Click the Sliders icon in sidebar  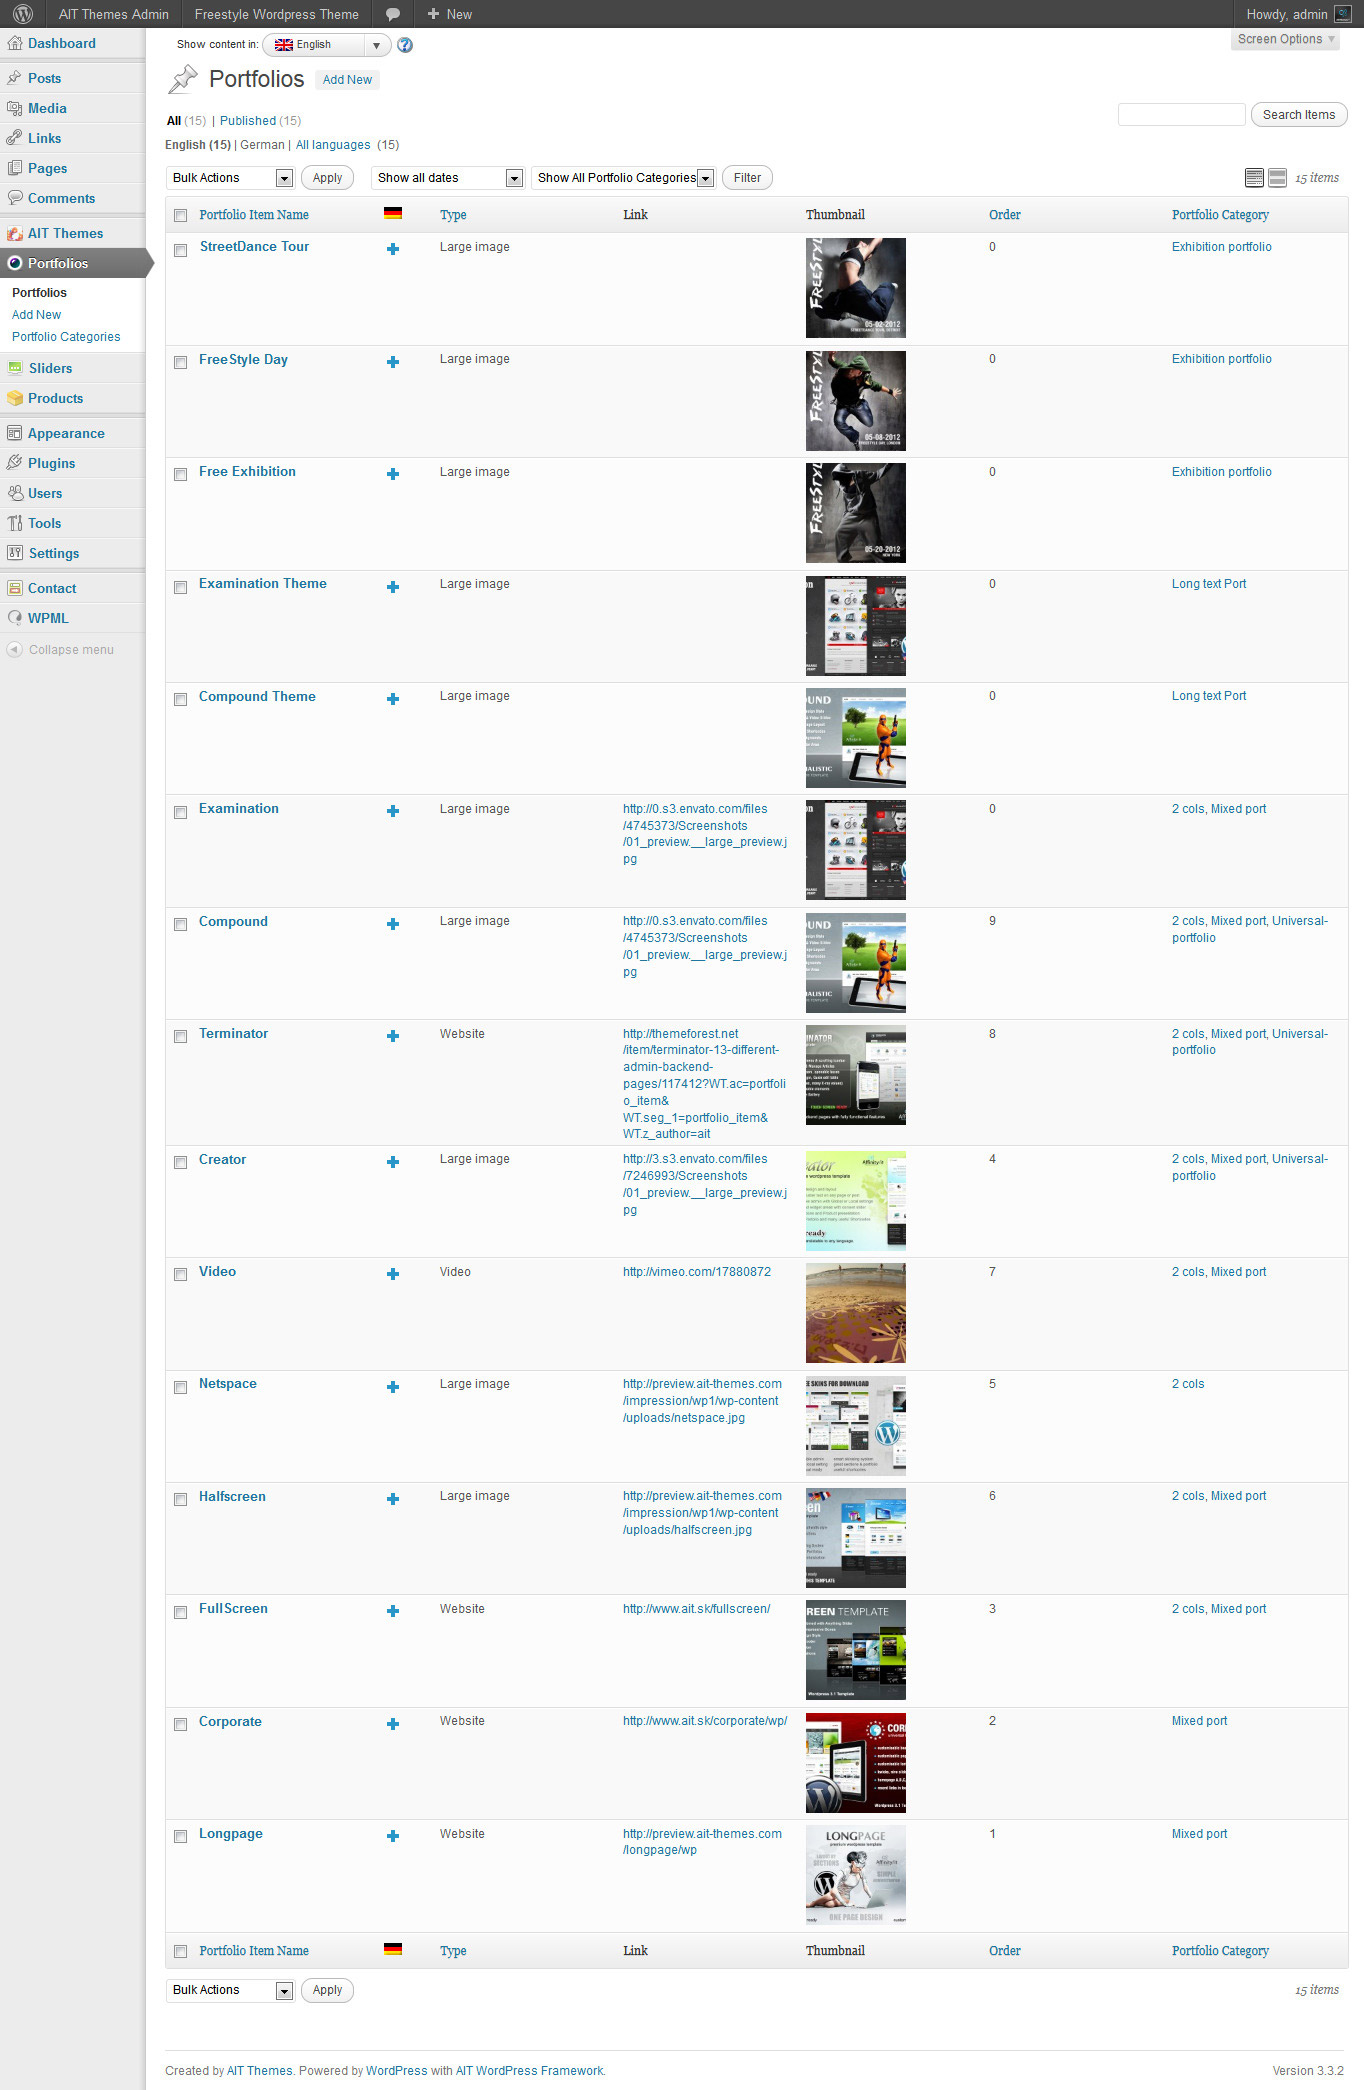coord(14,368)
